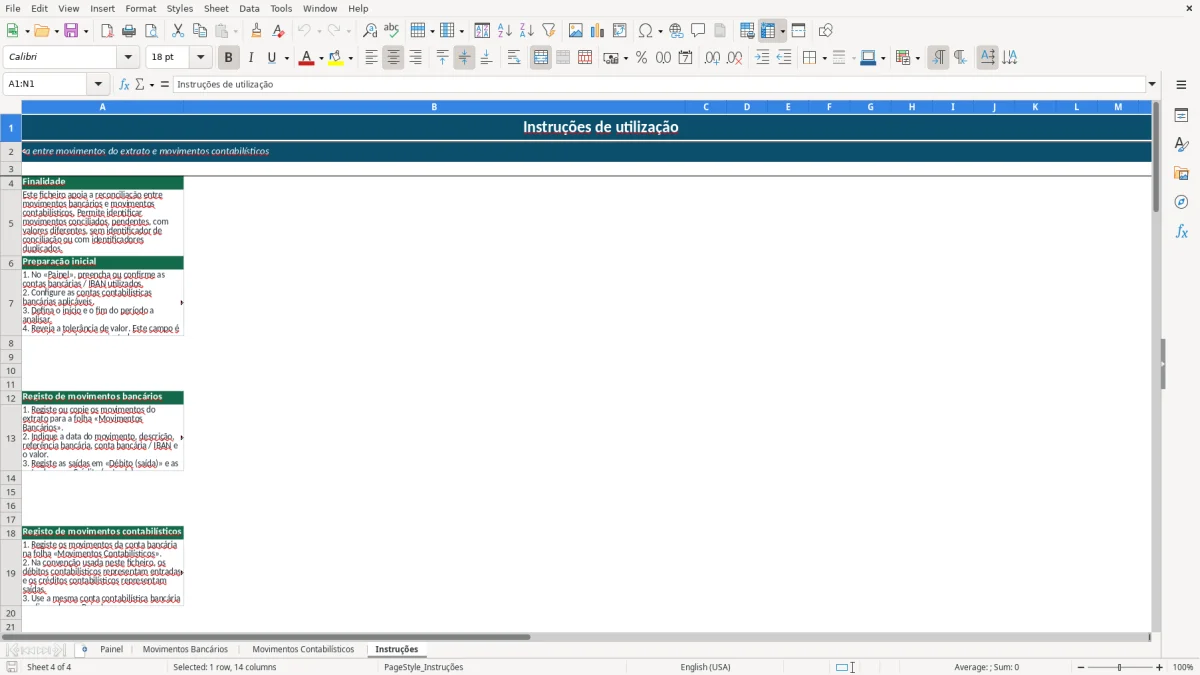Increase the indent

click(x=762, y=58)
